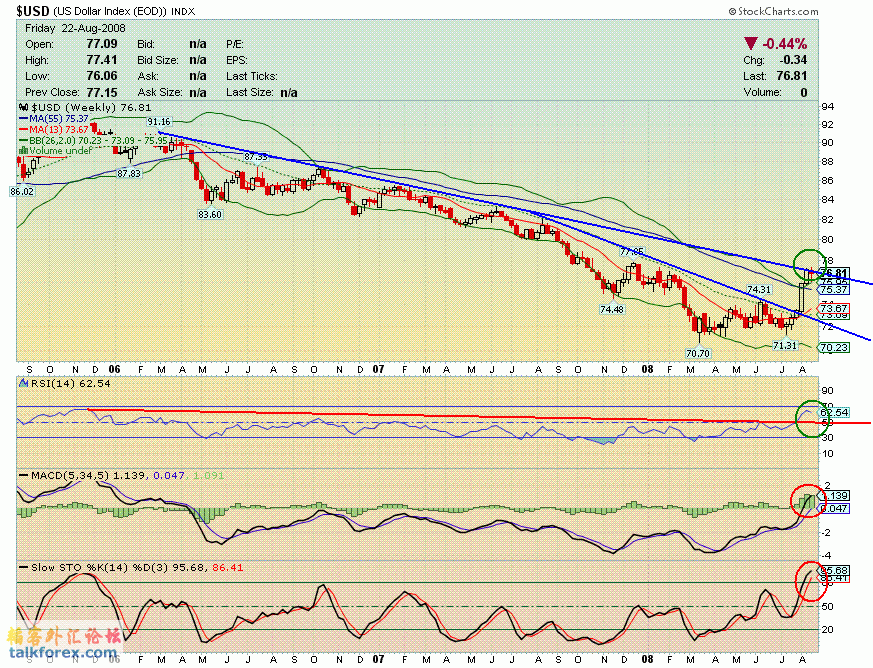Click the small chart icon before RSI(14)
Viewport: 873px width, 668px height.
[24, 384]
